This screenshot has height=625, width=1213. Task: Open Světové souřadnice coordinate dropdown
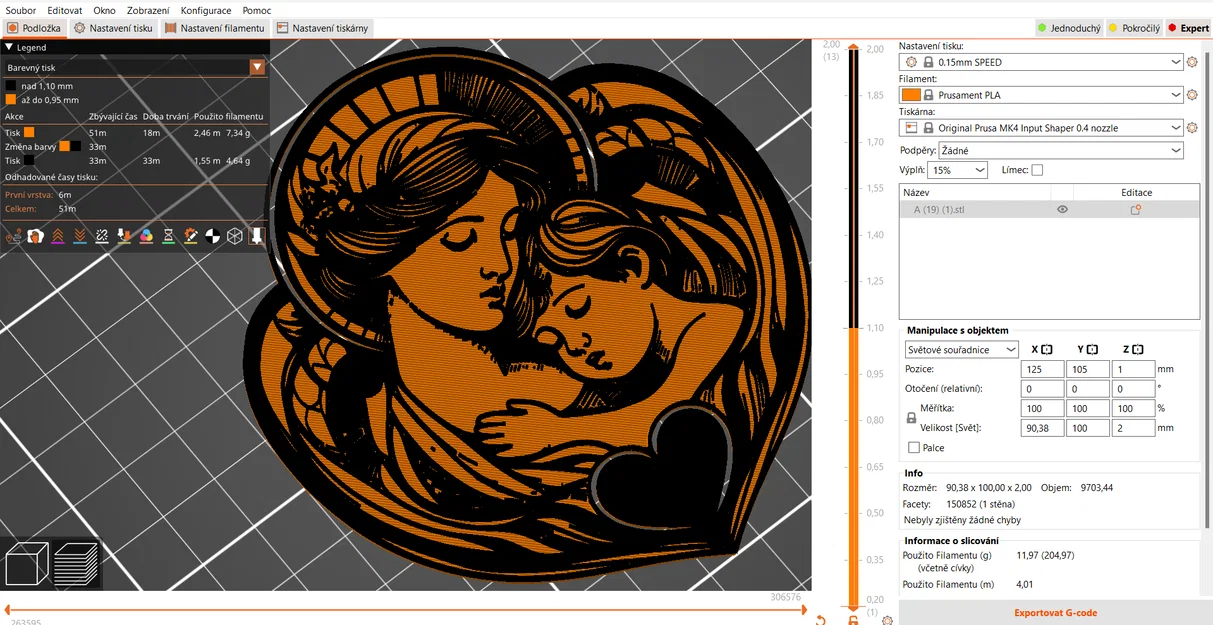961,350
